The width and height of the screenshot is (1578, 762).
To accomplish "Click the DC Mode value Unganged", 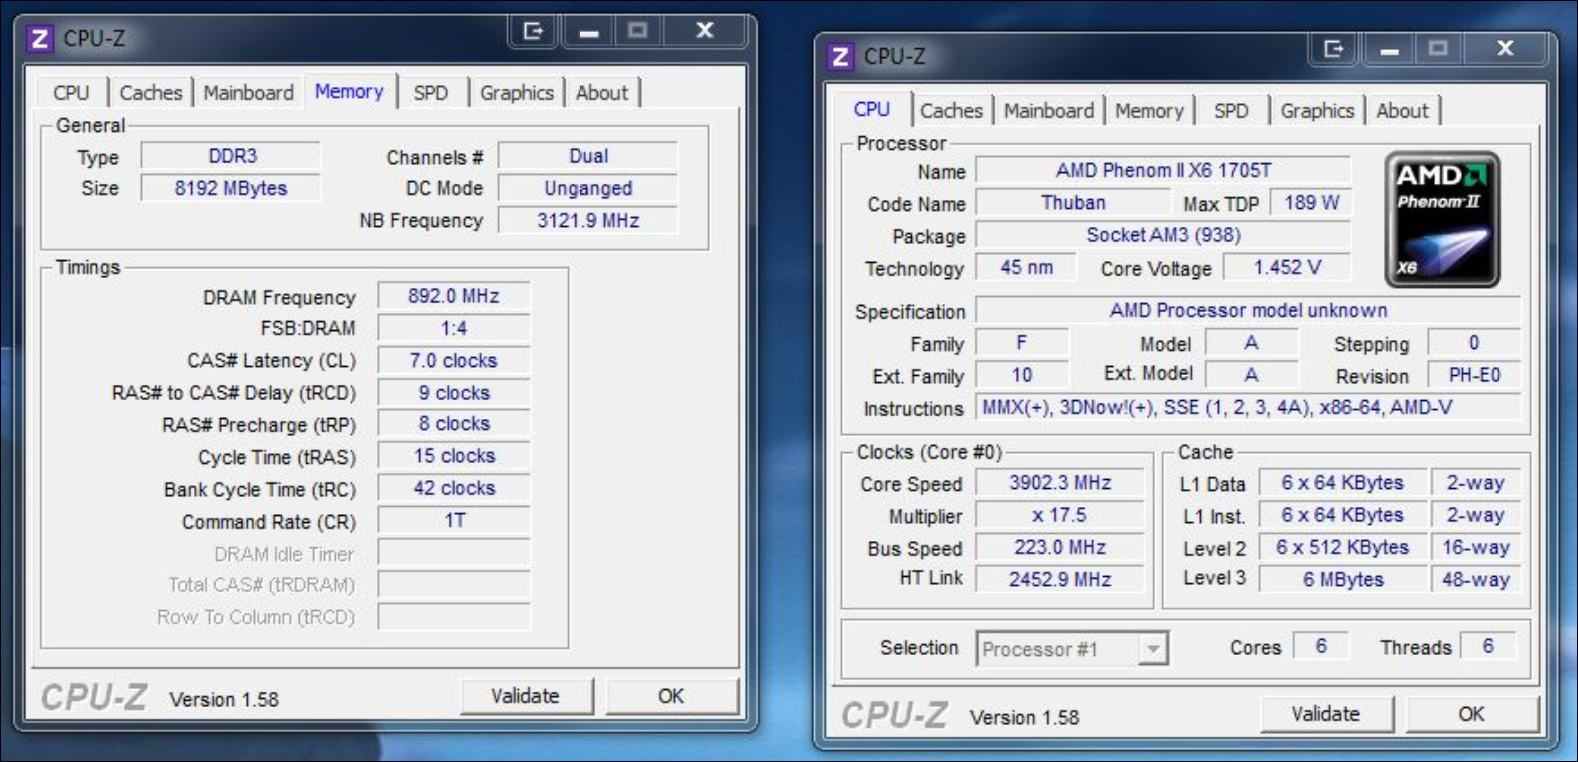I will (588, 188).
